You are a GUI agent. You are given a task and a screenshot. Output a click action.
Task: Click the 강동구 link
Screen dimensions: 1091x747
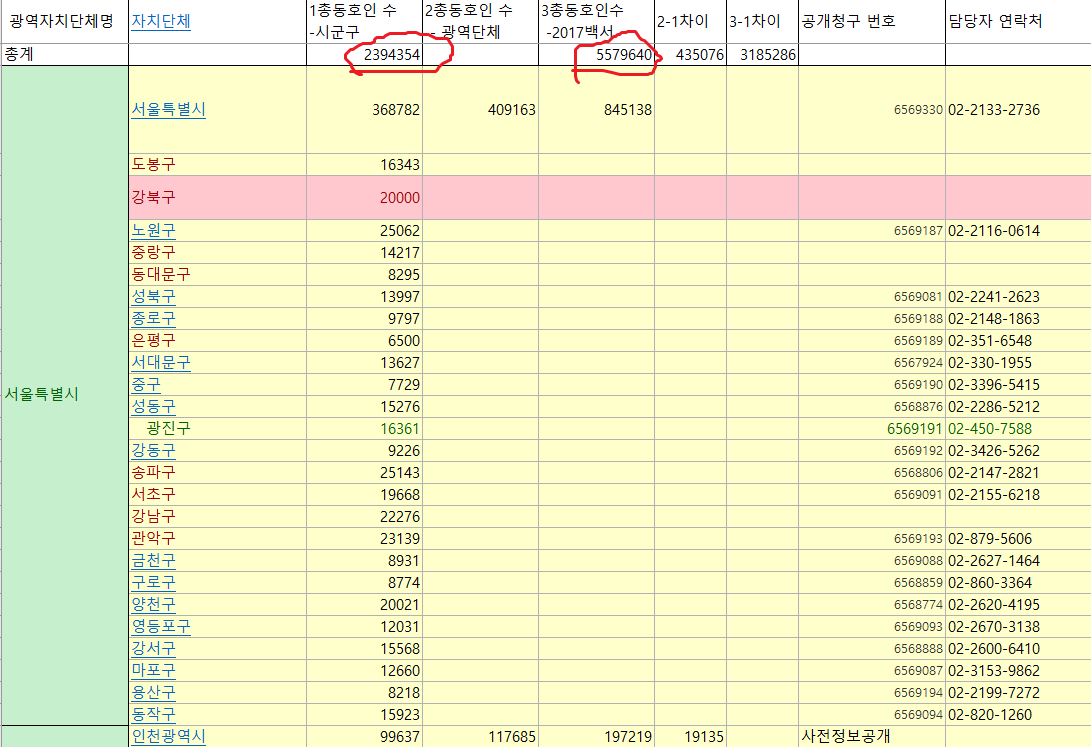click(x=153, y=451)
